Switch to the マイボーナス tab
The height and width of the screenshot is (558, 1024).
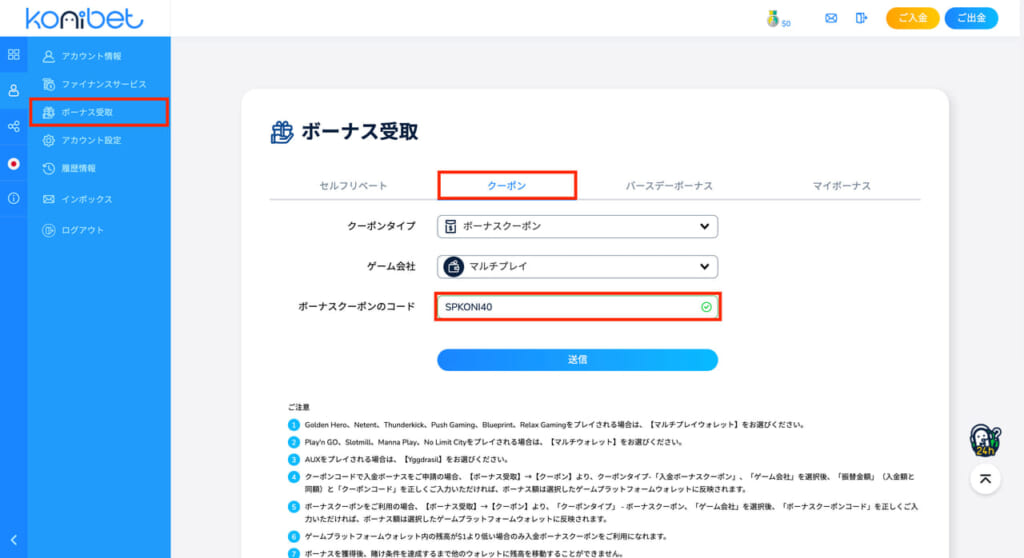[841, 186]
